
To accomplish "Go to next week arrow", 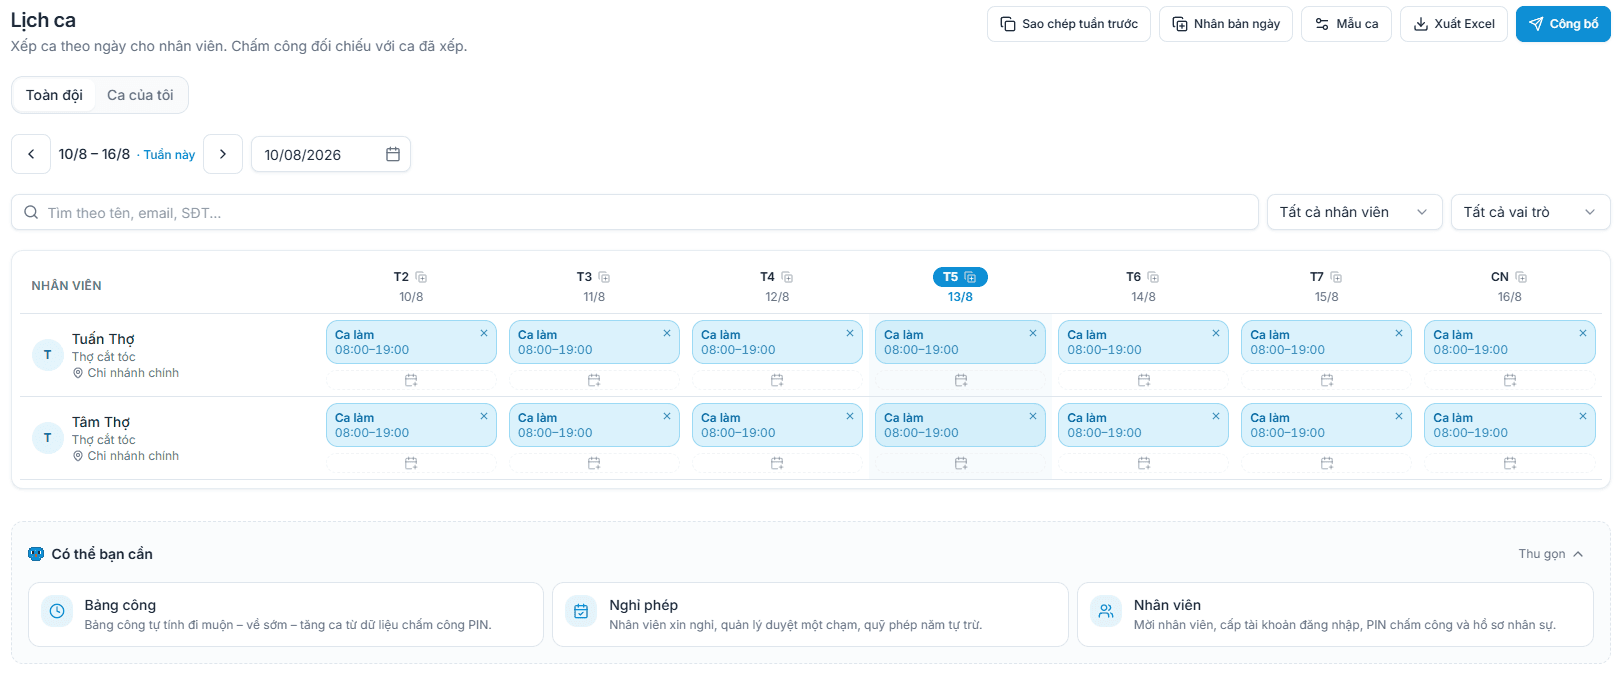I will coord(223,154).
